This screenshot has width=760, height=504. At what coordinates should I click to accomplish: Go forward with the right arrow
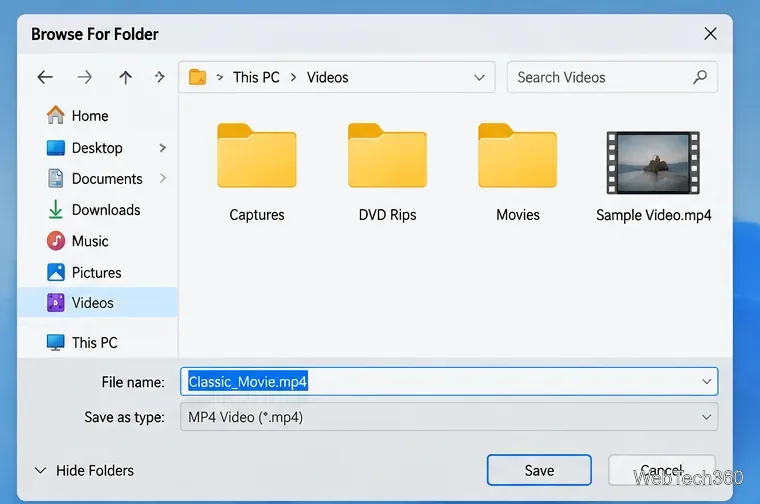(x=84, y=77)
